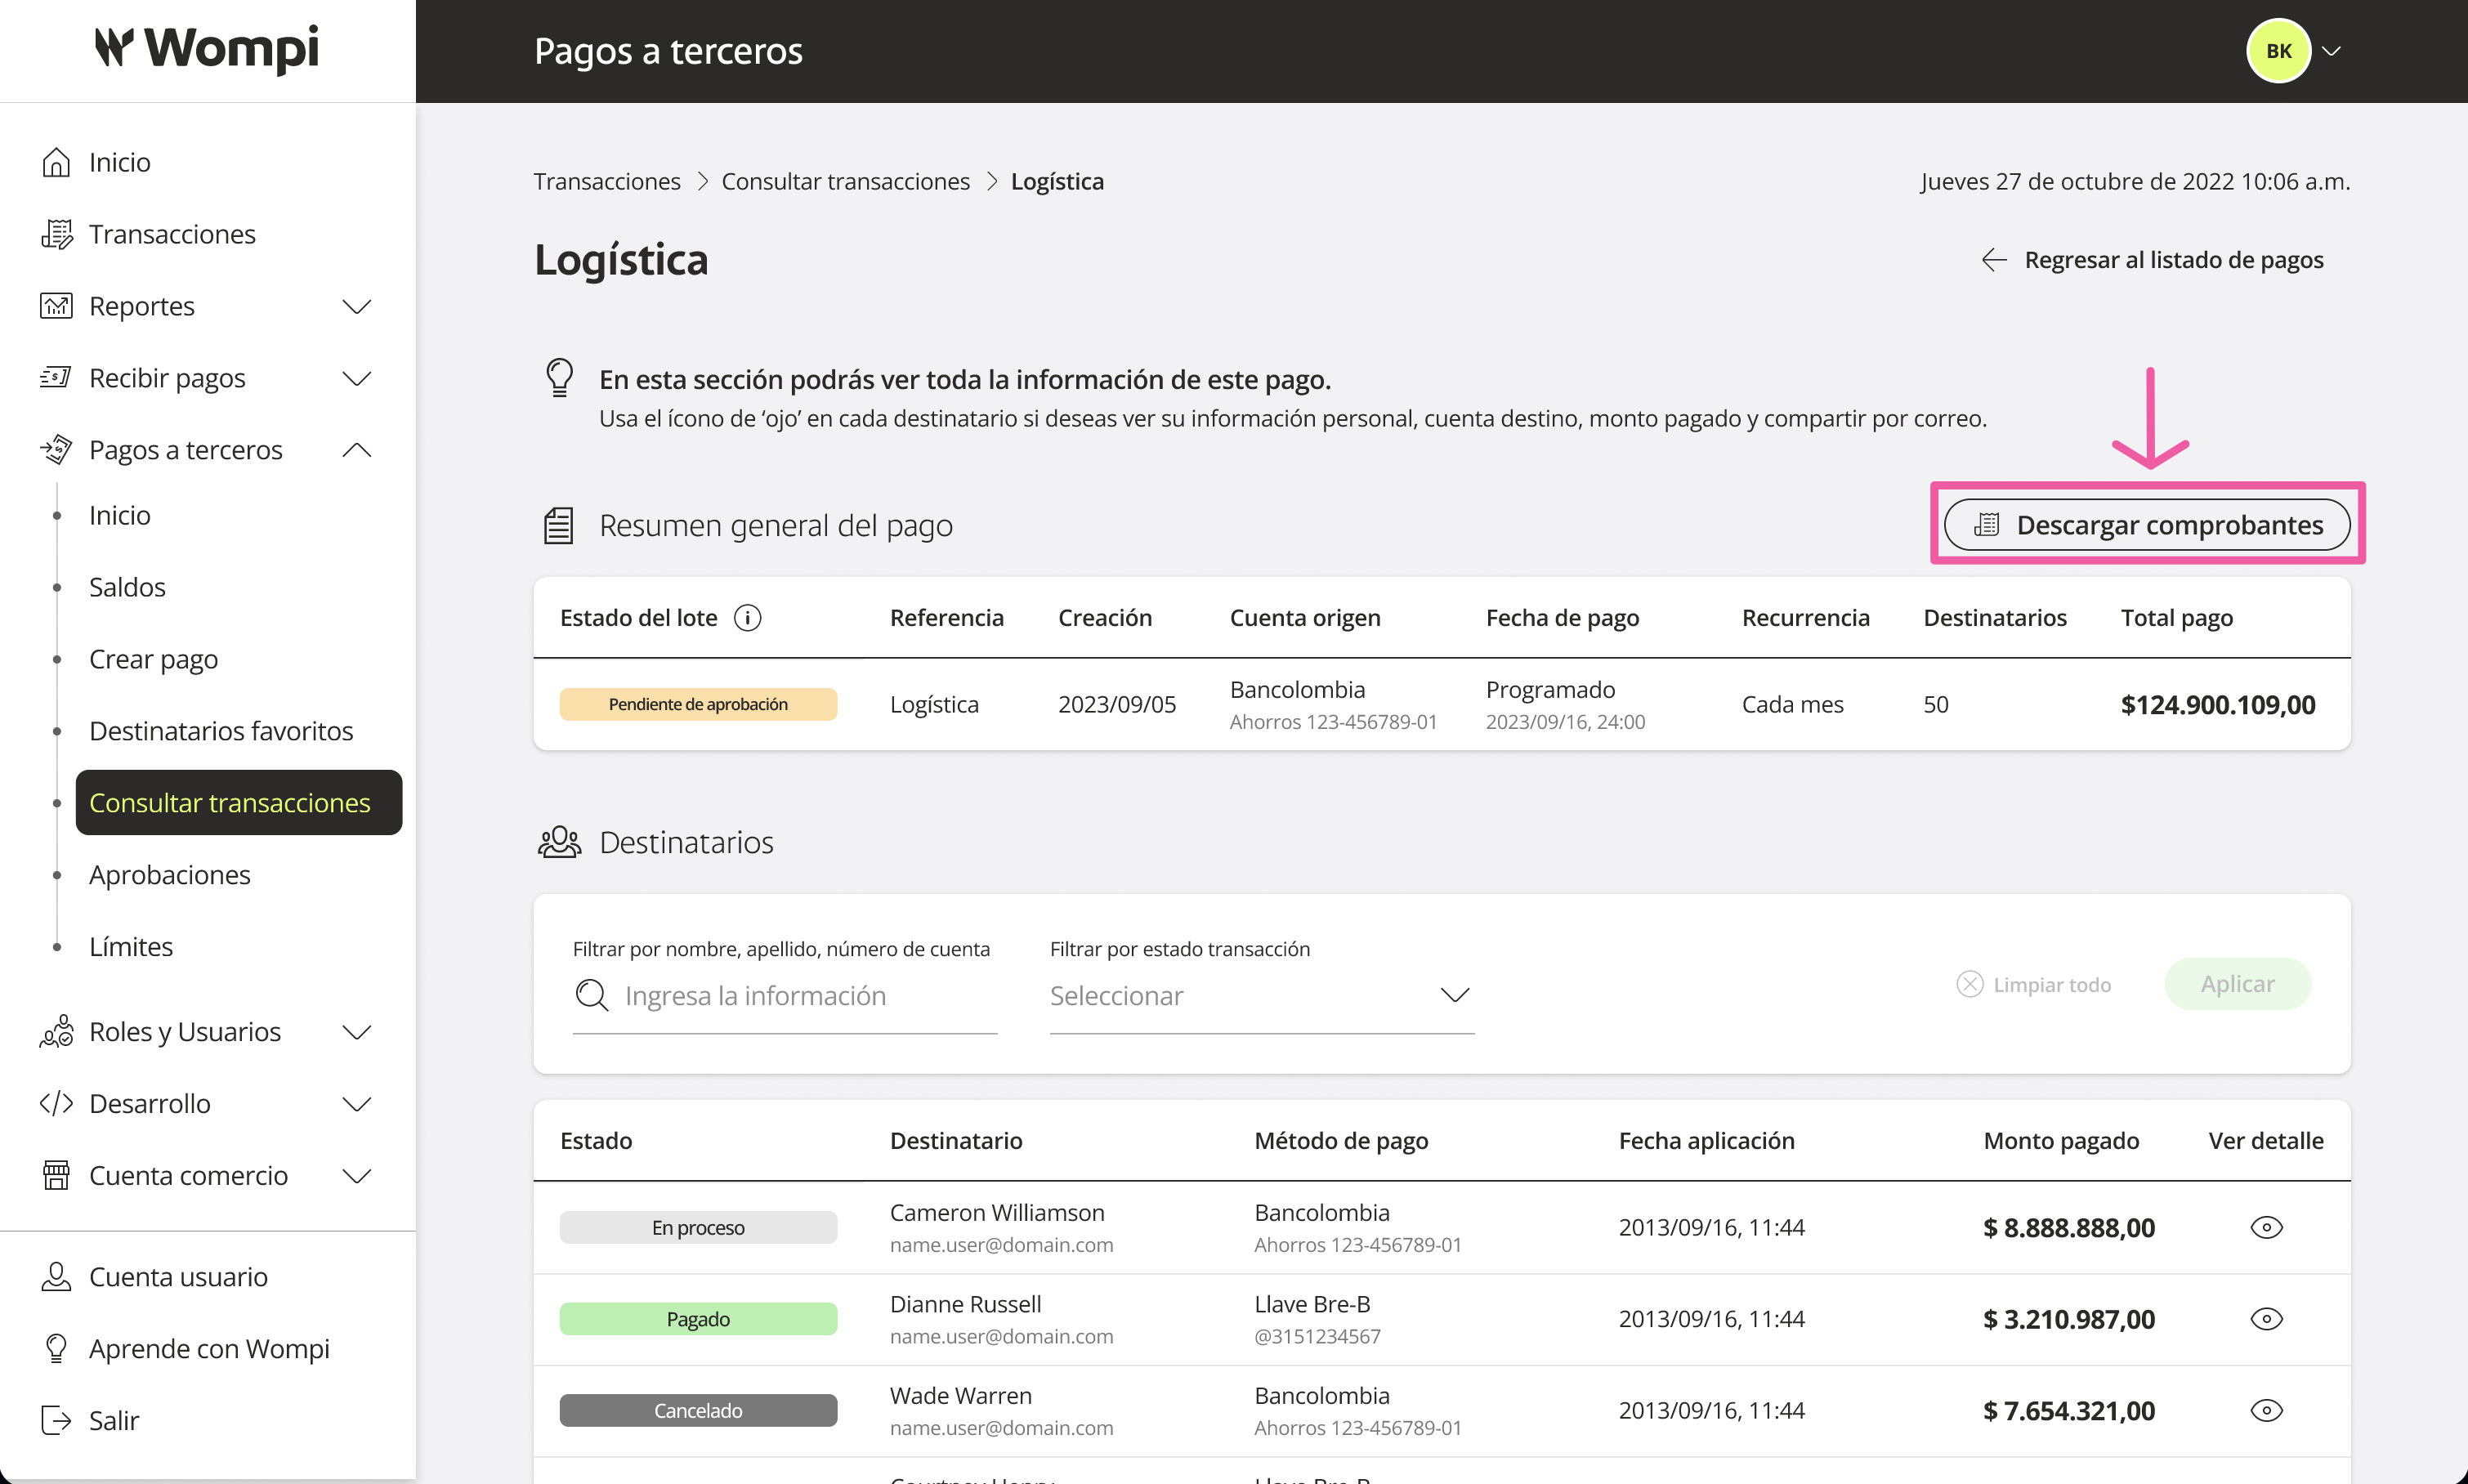
Task: Click the back arrow icon for payment list
Action: coord(1994,260)
